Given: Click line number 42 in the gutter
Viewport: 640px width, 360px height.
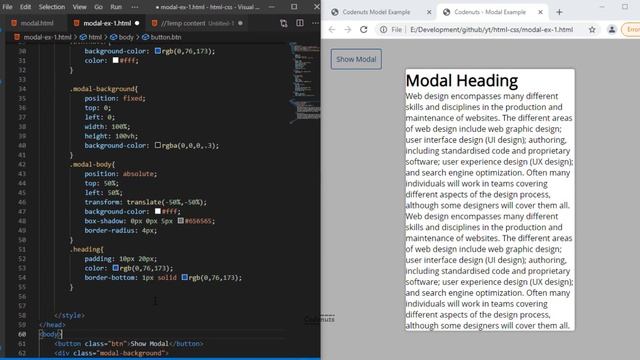Looking at the screenshot, I should click(x=22, y=164).
